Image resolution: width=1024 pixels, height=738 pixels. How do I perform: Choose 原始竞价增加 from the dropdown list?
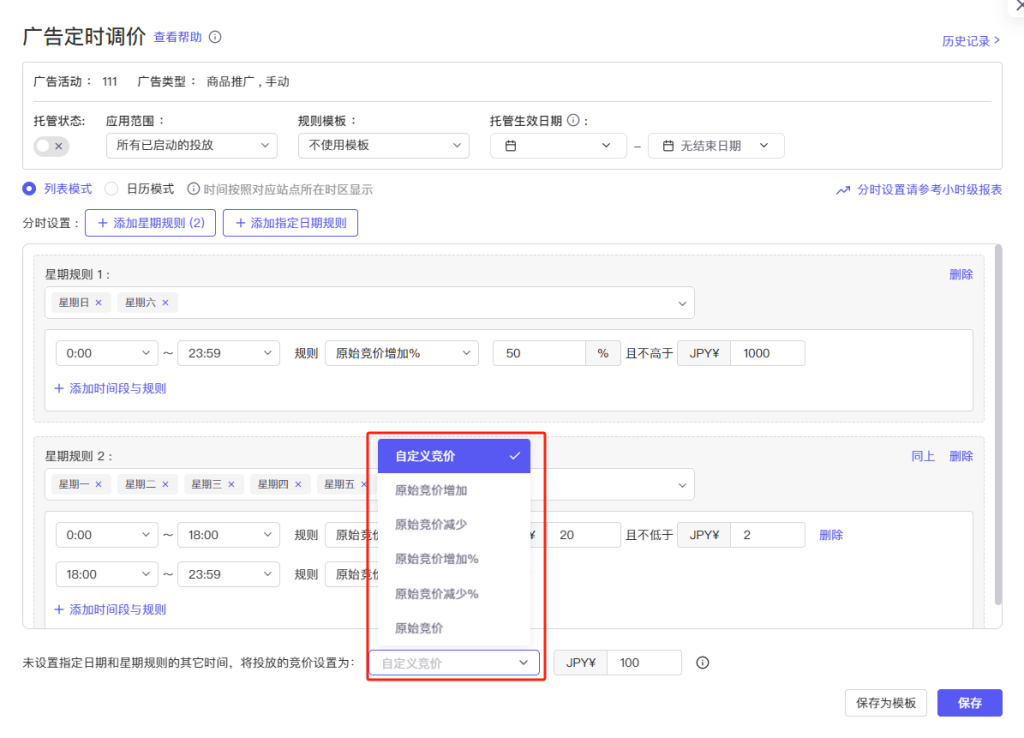[454, 490]
